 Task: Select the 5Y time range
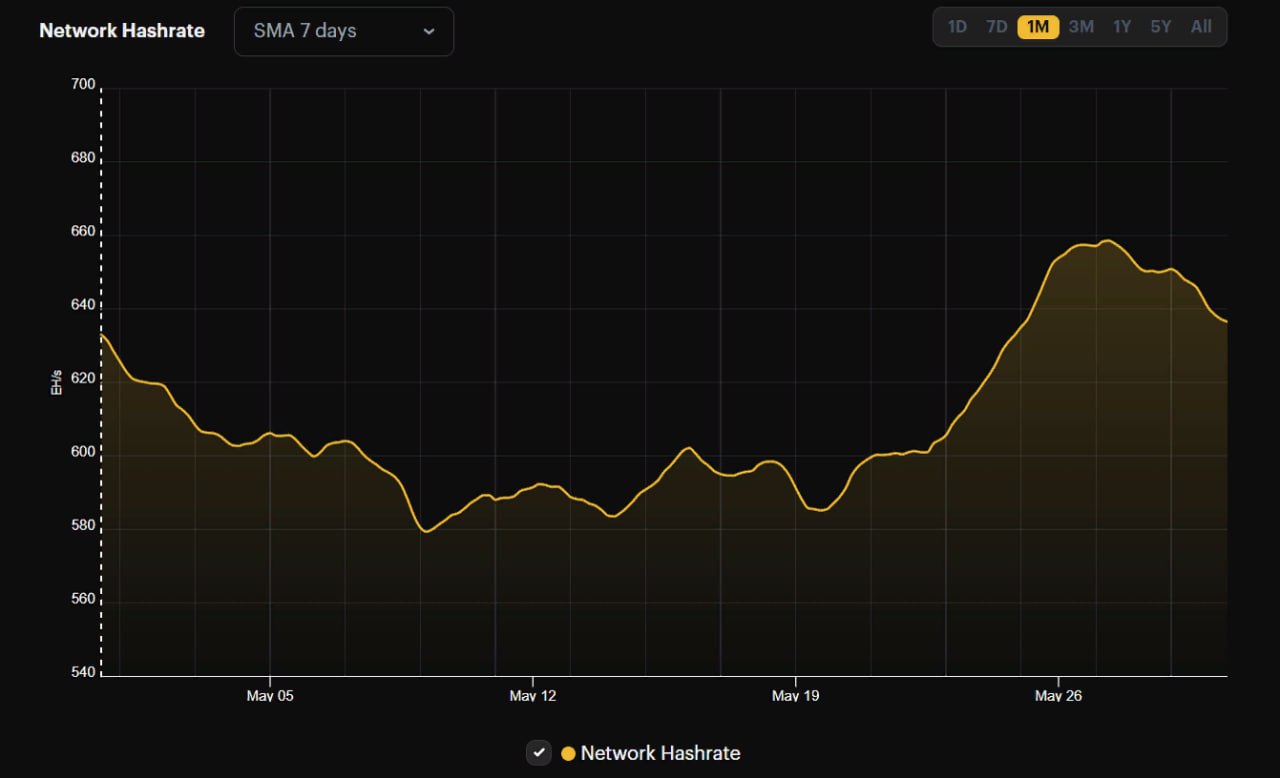[x=1160, y=27]
